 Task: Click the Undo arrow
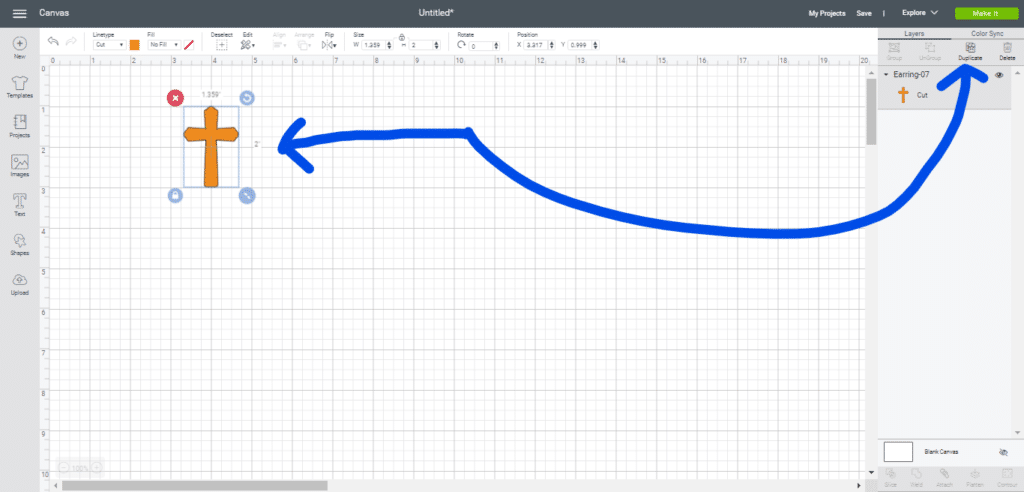pyautogui.click(x=52, y=44)
